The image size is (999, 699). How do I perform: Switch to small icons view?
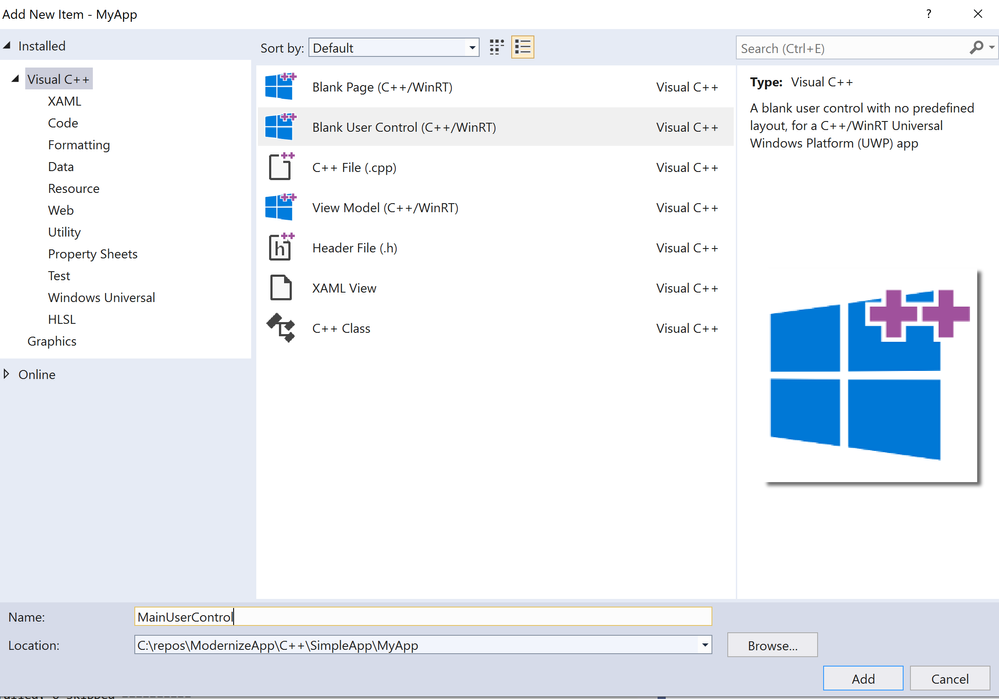[x=496, y=47]
